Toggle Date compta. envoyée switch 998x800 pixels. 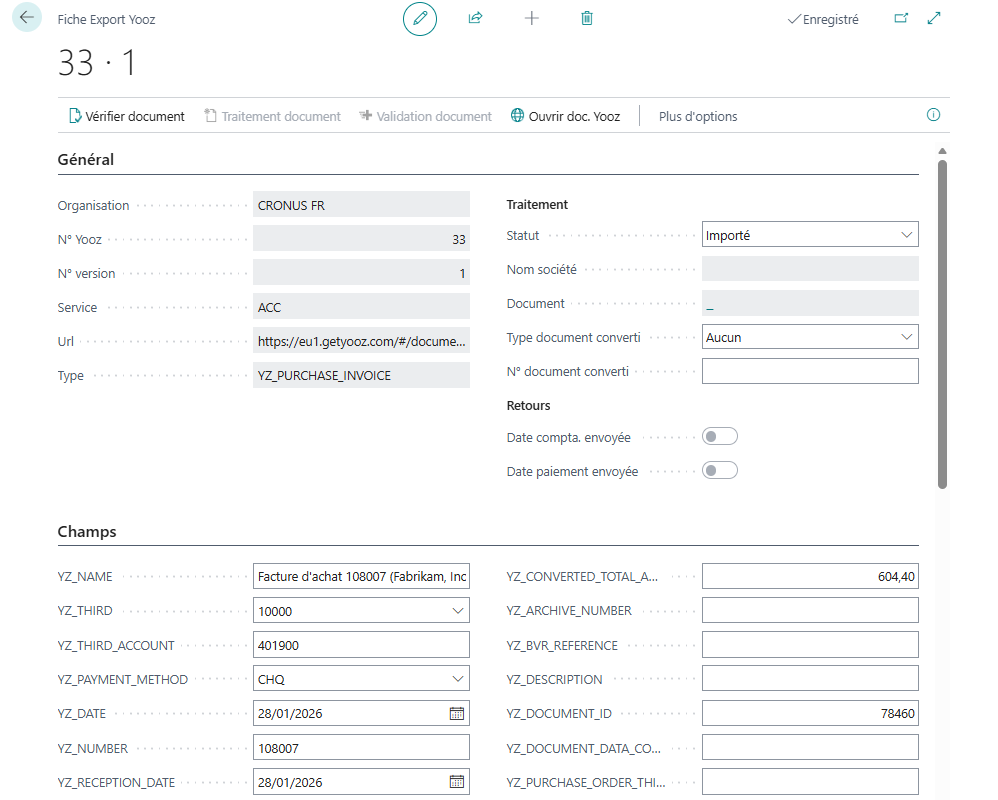[x=720, y=436]
